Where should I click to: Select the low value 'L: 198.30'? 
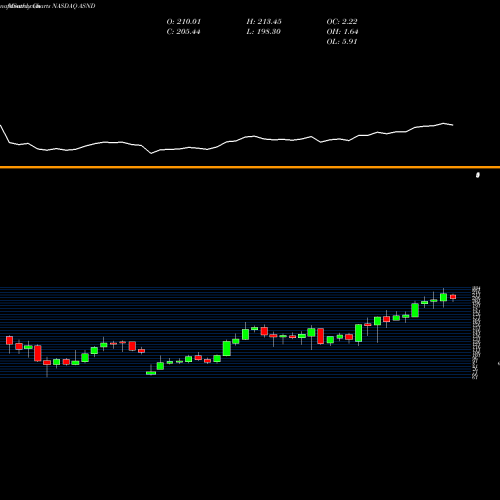tap(263, 32)
